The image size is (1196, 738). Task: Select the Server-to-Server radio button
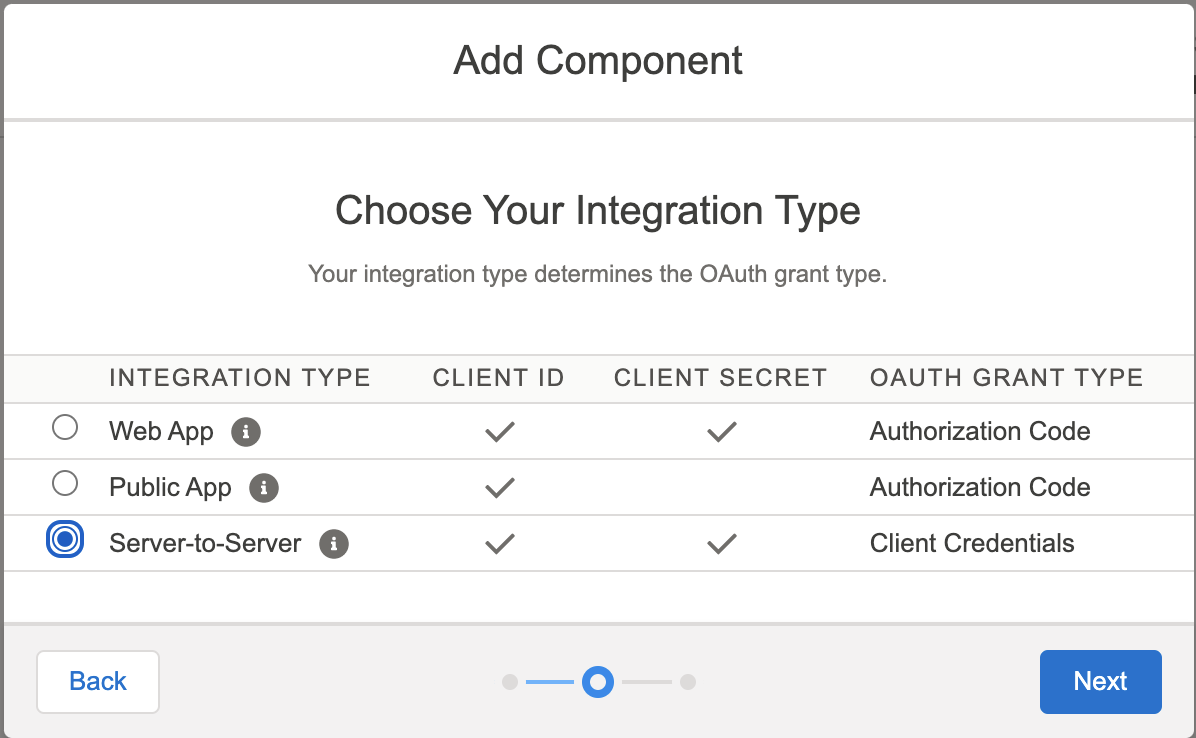click(65, 540)
